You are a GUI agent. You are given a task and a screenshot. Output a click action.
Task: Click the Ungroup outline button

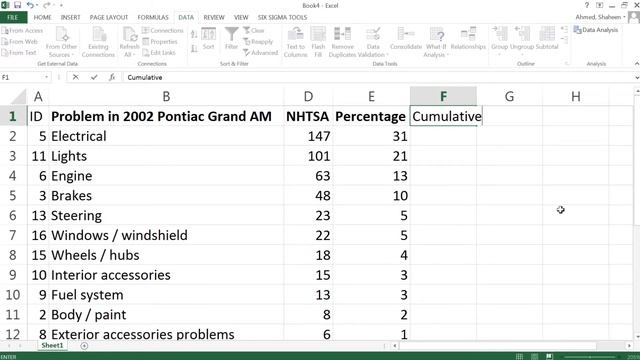[x=522, y=40]
